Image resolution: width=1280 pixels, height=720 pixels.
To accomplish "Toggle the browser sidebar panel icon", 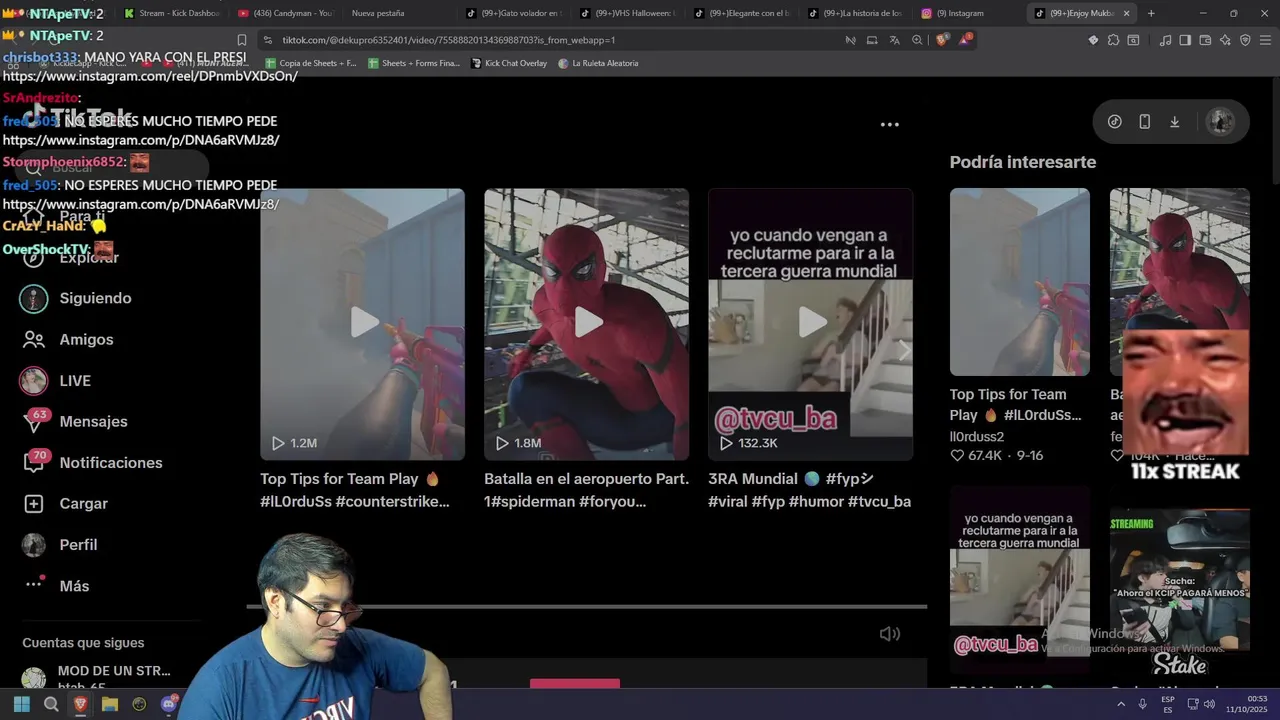I will pos(1185,40).
